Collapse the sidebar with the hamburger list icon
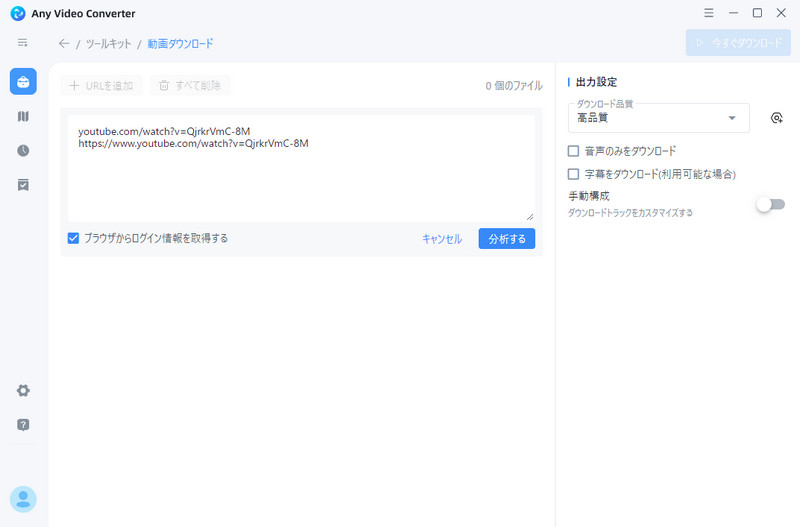The width and height of the screenshot is (800, 527). point(22,43)
